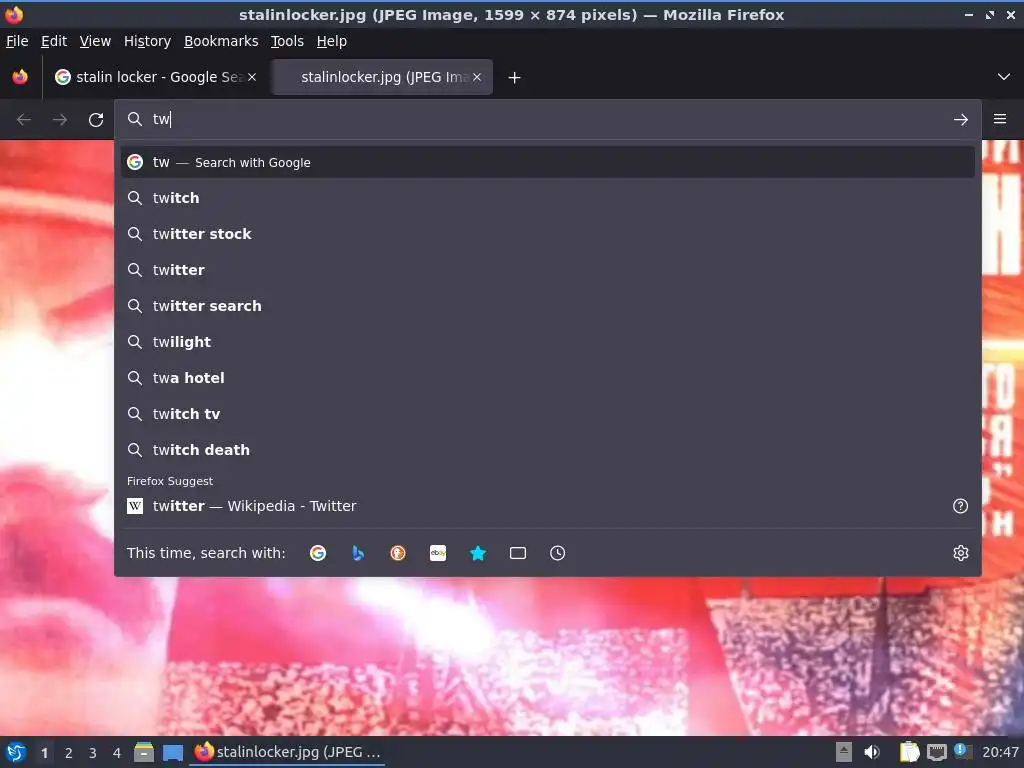Open the Bookmarks menu
This screenshot has height=768, width=1024.
[x=221, y=41]
